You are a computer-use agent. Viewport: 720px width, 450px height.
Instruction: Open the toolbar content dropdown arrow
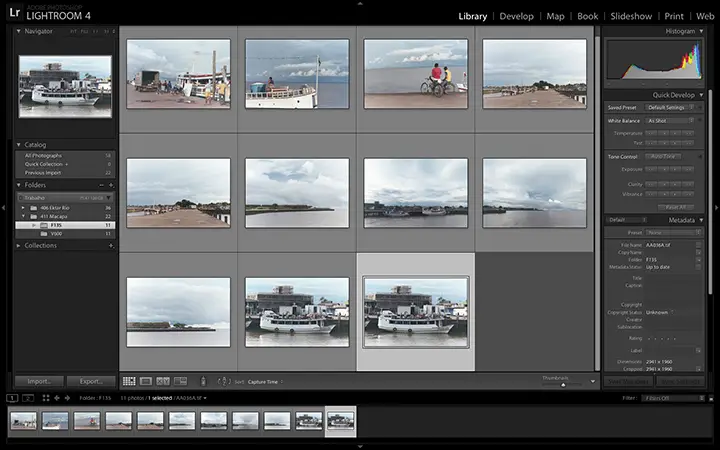coord(593,381)
